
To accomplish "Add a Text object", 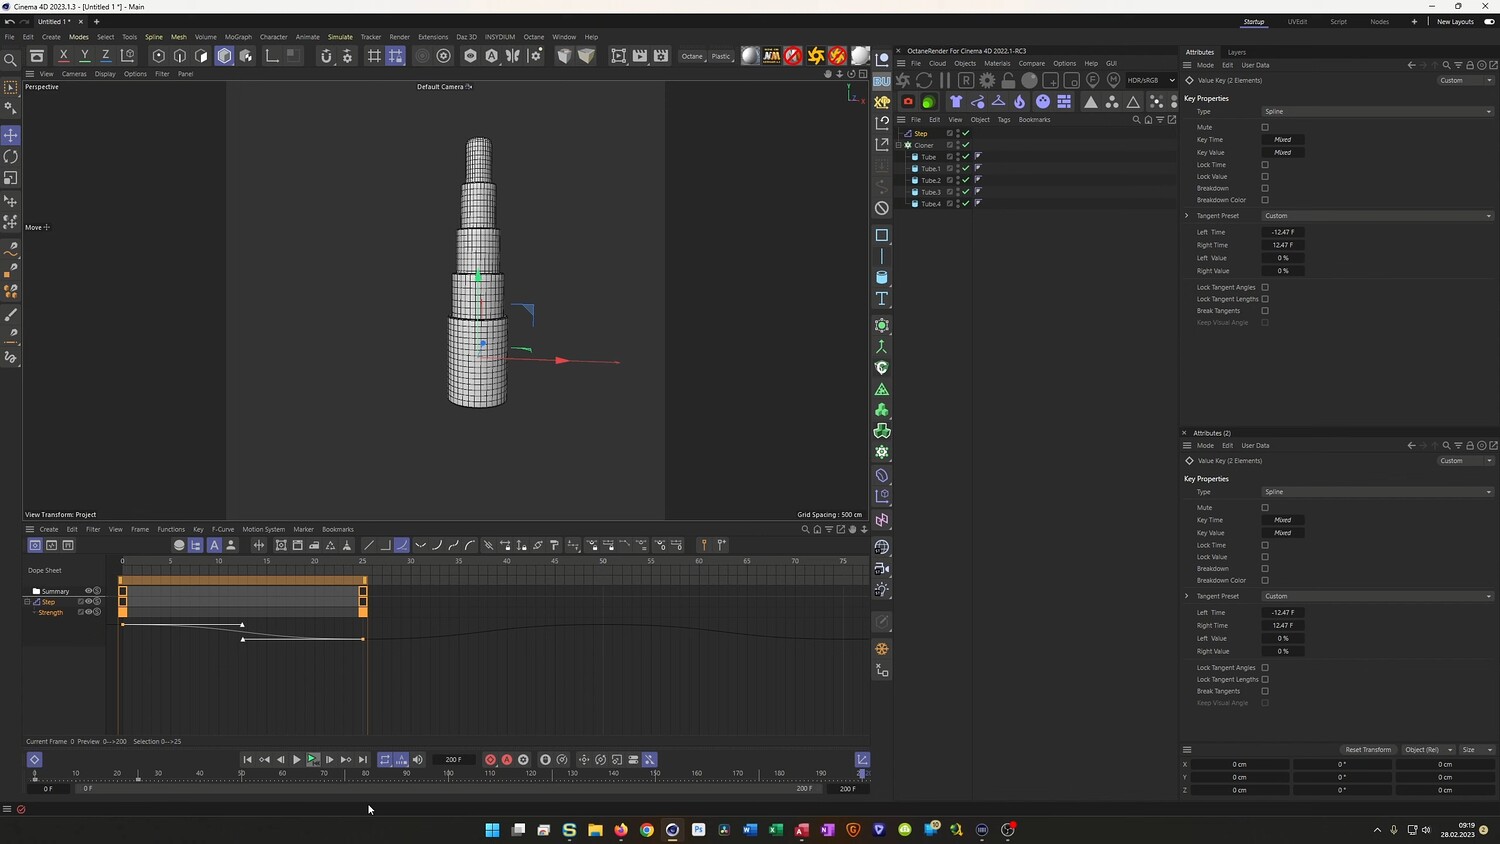I will pyautogui.click(x=882, y=298).
